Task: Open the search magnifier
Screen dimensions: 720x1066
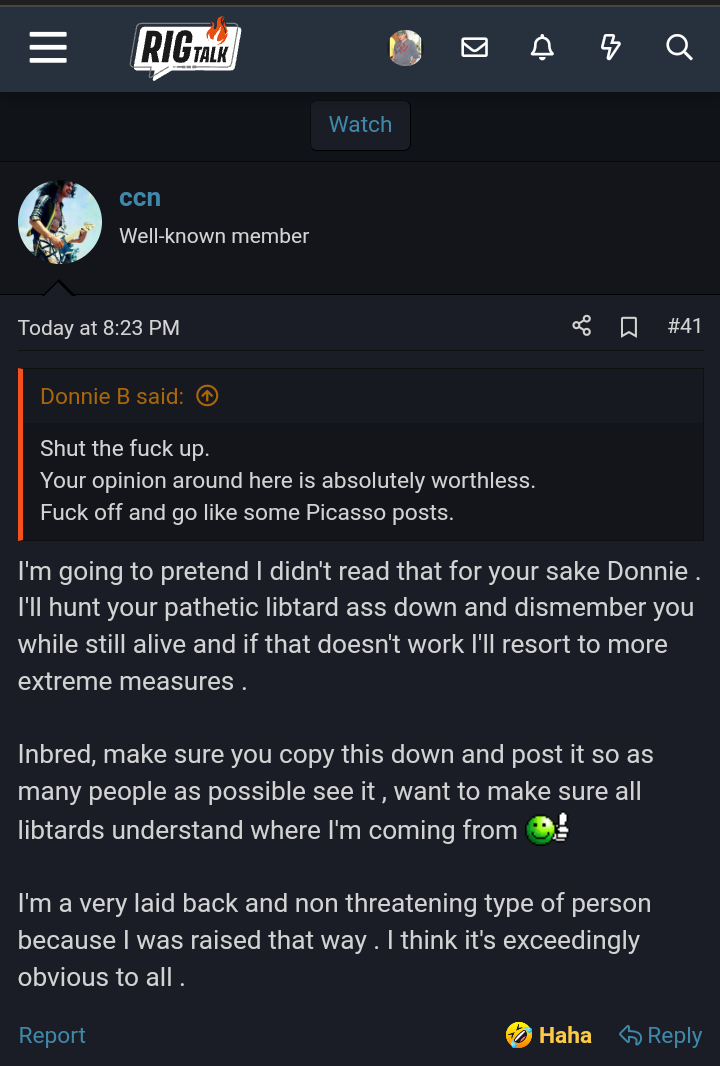Action: coord(679,47)
